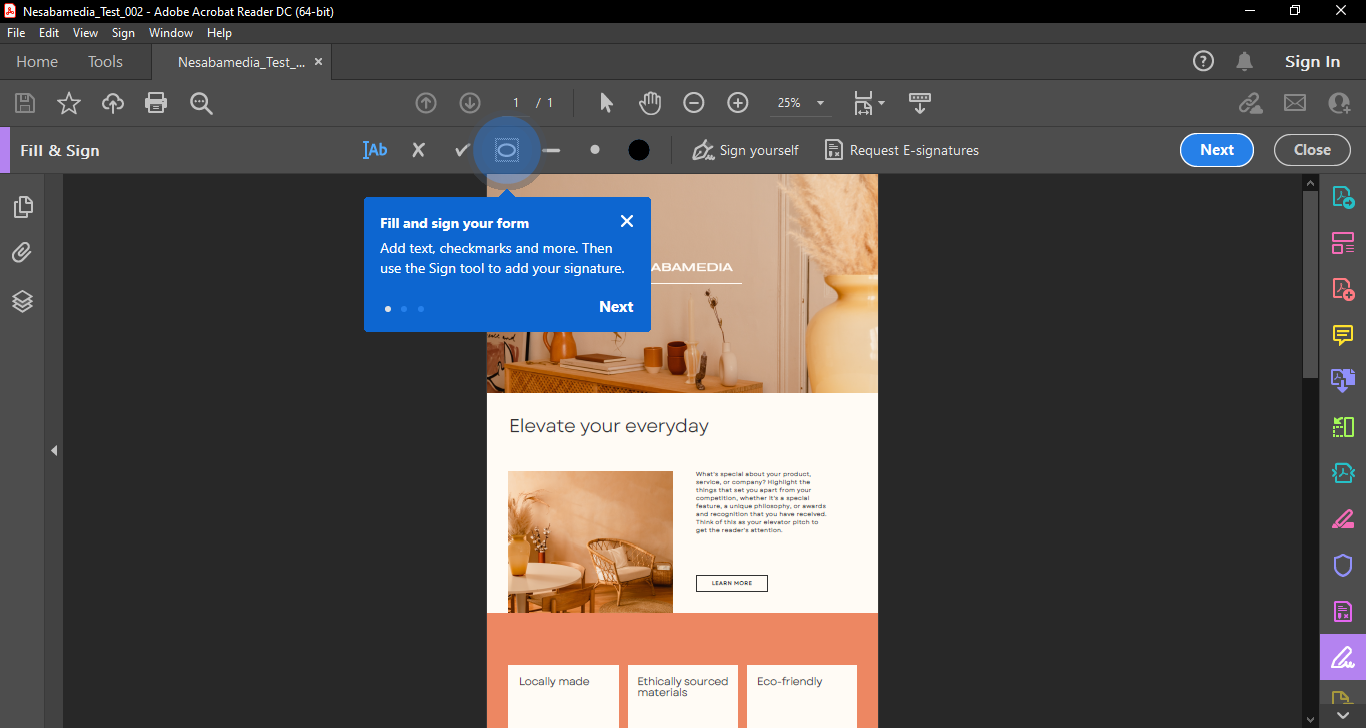Image resolution: width=1366 pixels, height=728 pixels.
Task: Select the small dot tool
Action: tap(595, 150)
